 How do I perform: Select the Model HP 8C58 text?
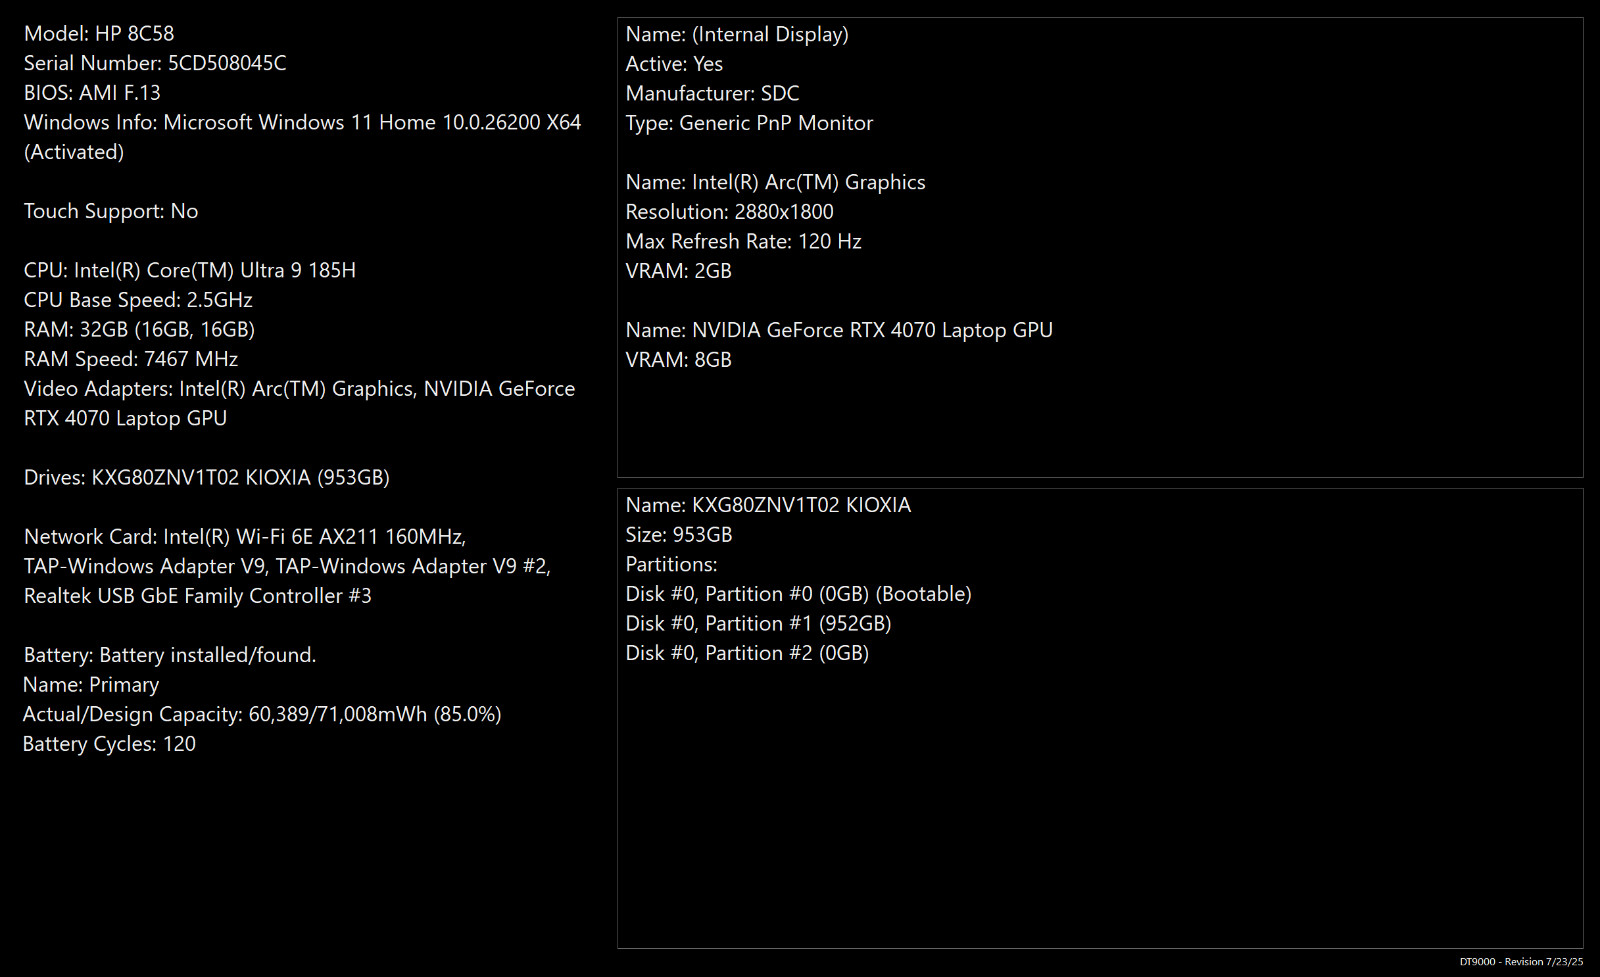[x=99, y=33]
